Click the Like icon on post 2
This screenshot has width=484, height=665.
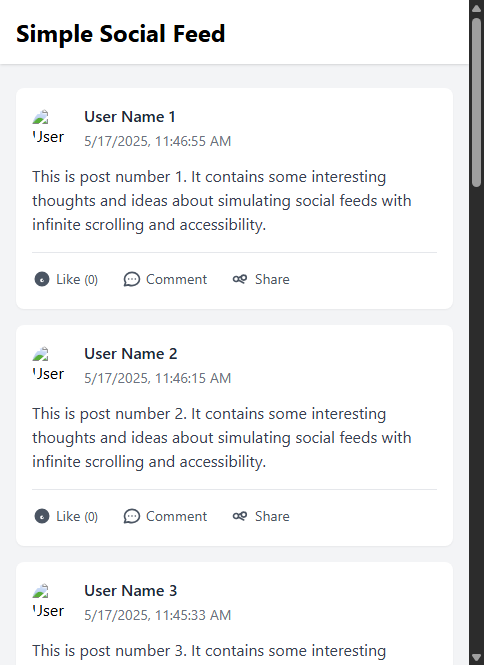click(42, 516)
